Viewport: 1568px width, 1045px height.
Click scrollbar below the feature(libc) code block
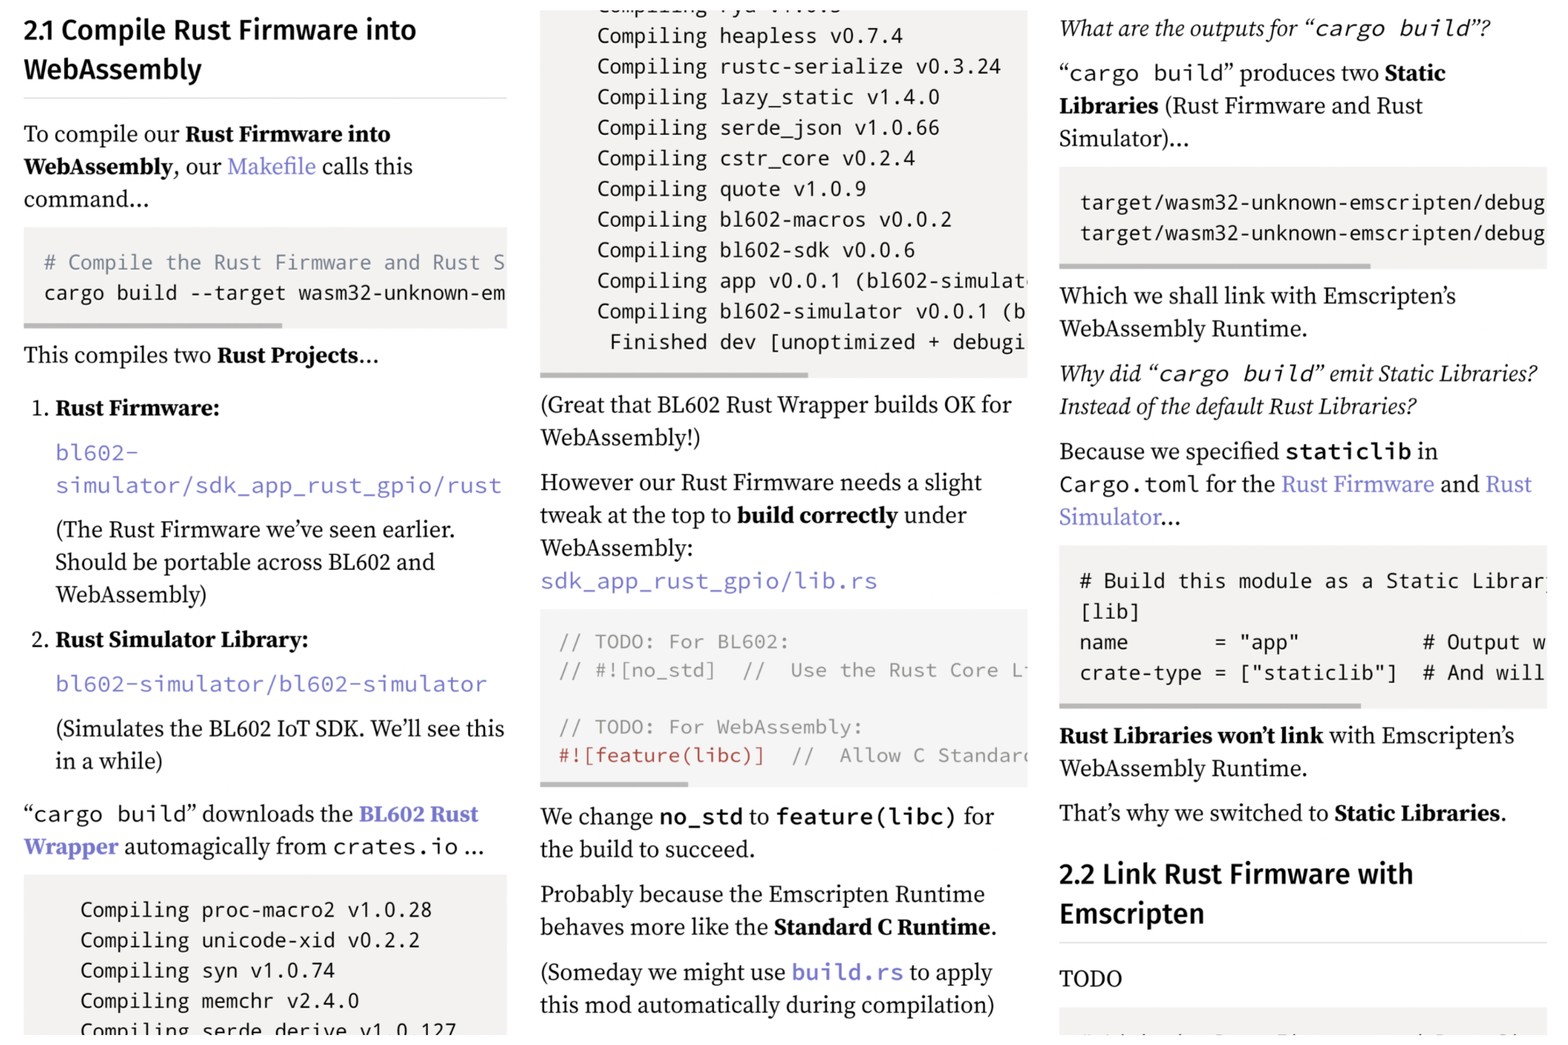pyautogui.click(x=614, y=784)
